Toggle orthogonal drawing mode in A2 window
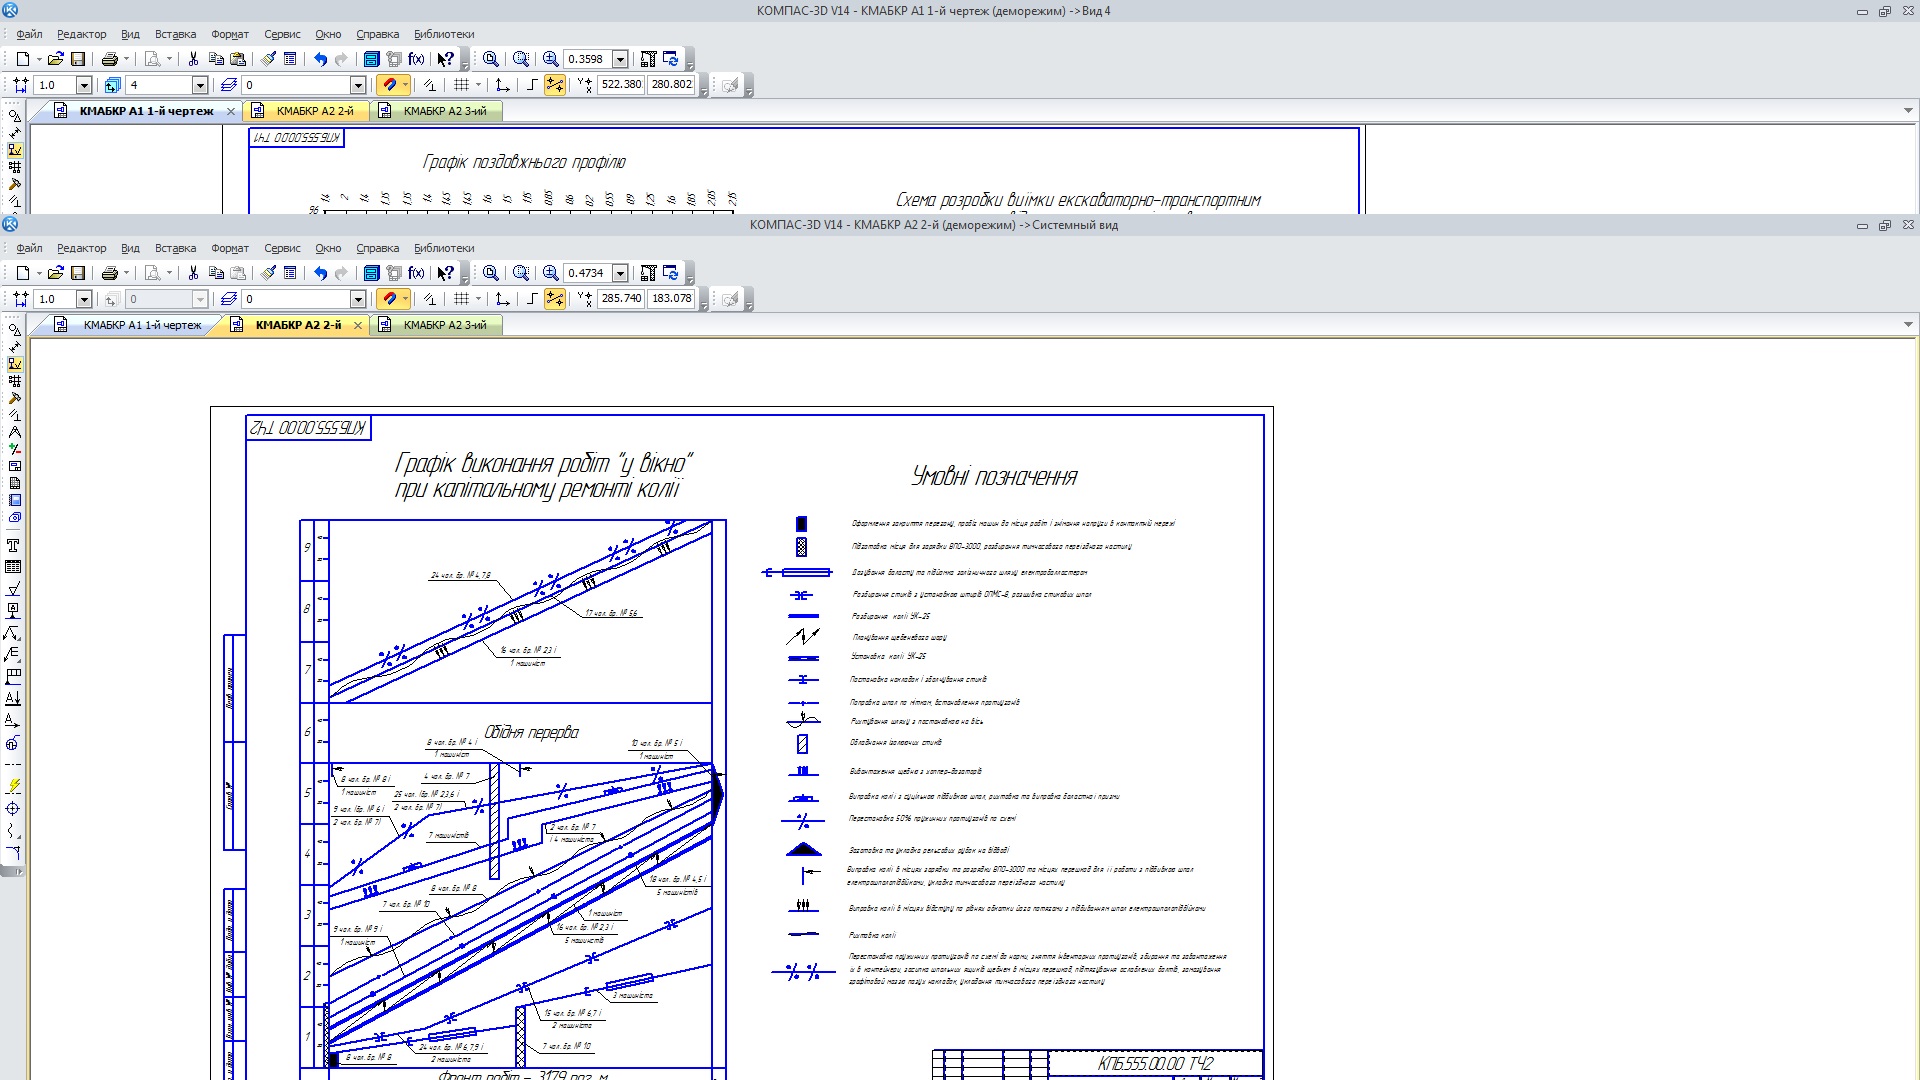The width and height of the screenshot is (1920, 1080). [532, 299]
